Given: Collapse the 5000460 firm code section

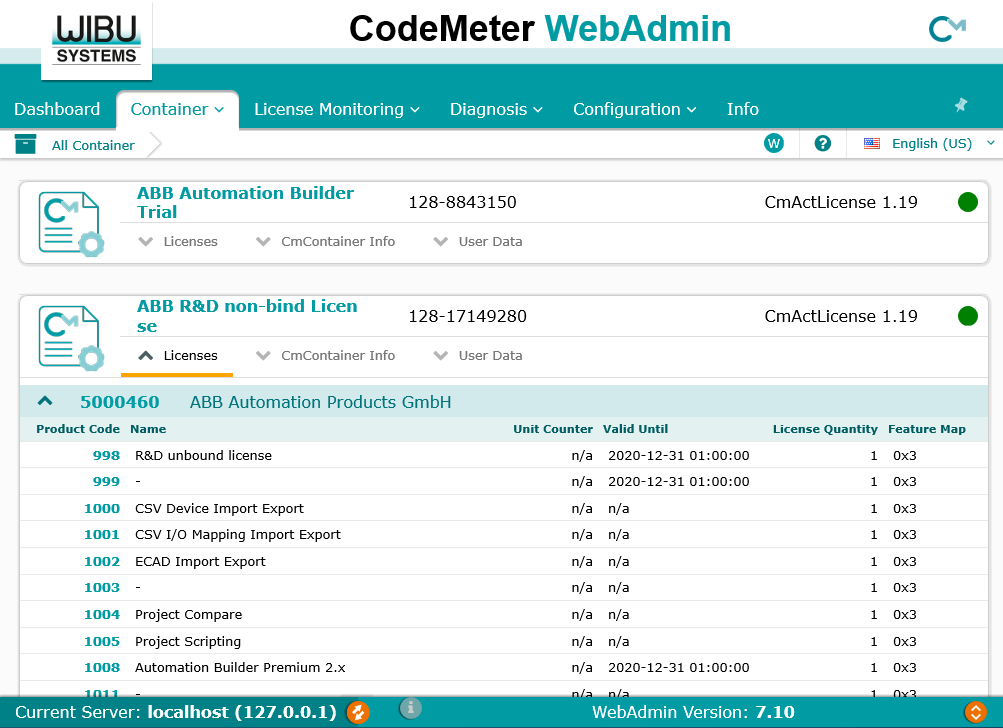Looking at the screenshot, I should pos(45,401).
